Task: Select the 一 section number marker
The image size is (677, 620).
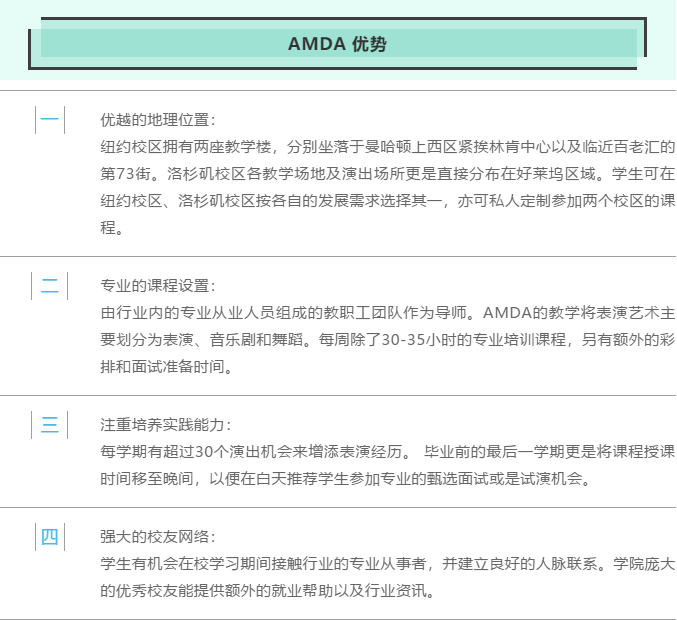Action: tap(50, 120)
